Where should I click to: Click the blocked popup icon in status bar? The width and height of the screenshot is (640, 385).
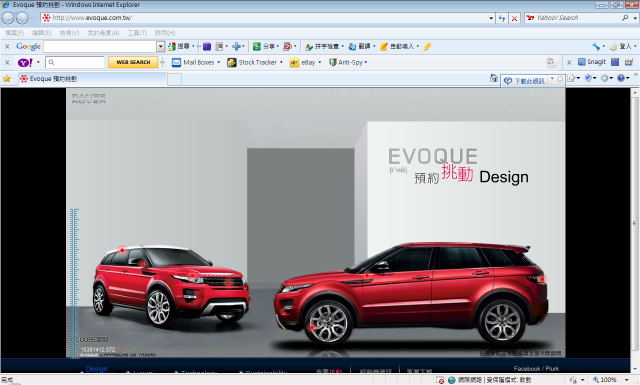[x=440, y=380]
